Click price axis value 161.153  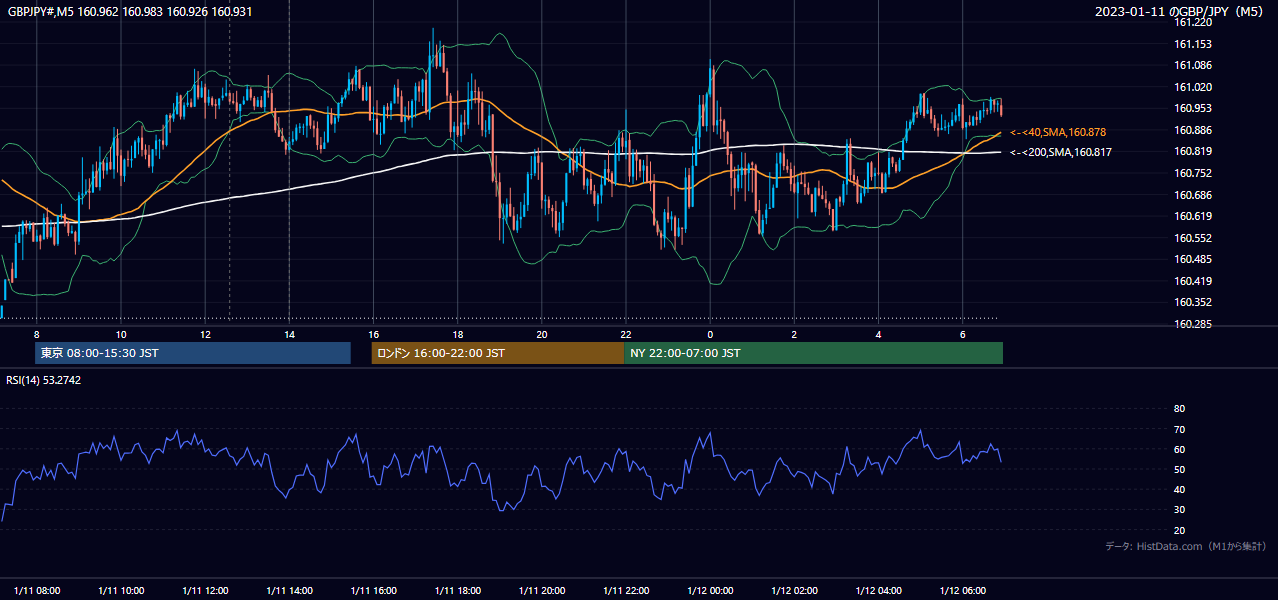click(x=1192, y=44)
